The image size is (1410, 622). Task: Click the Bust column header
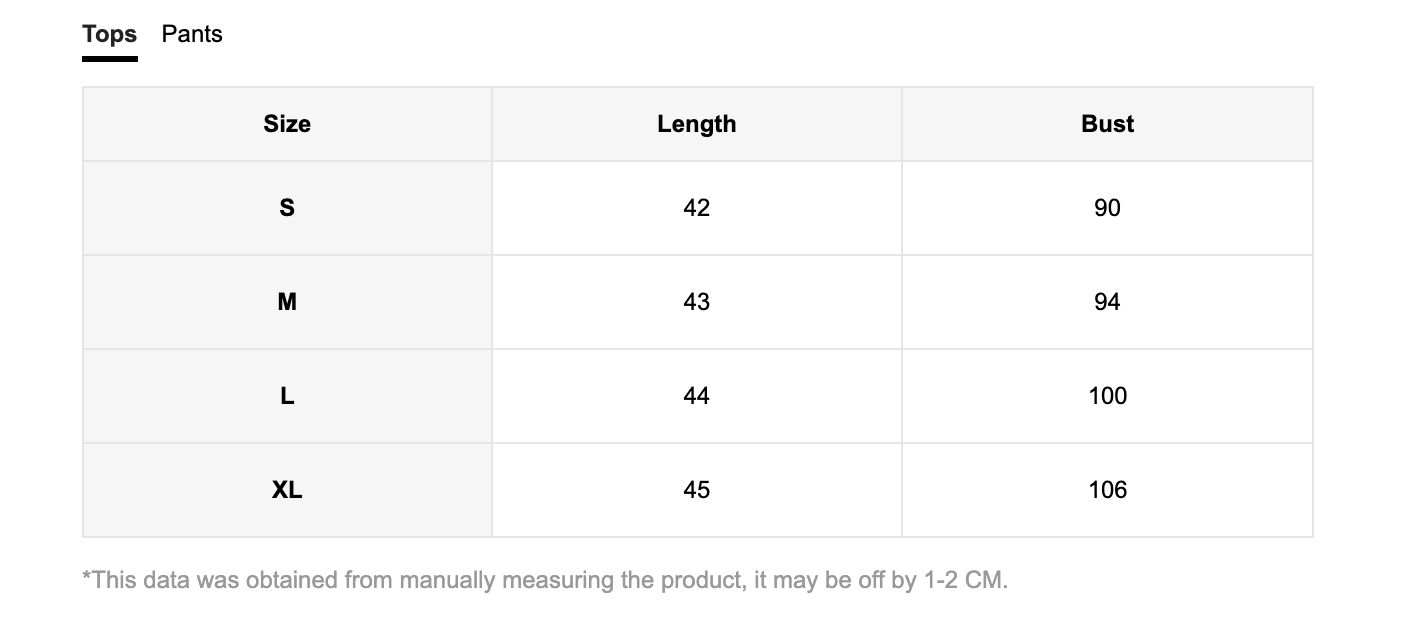pyautogui.click(x=1107, y=124)
